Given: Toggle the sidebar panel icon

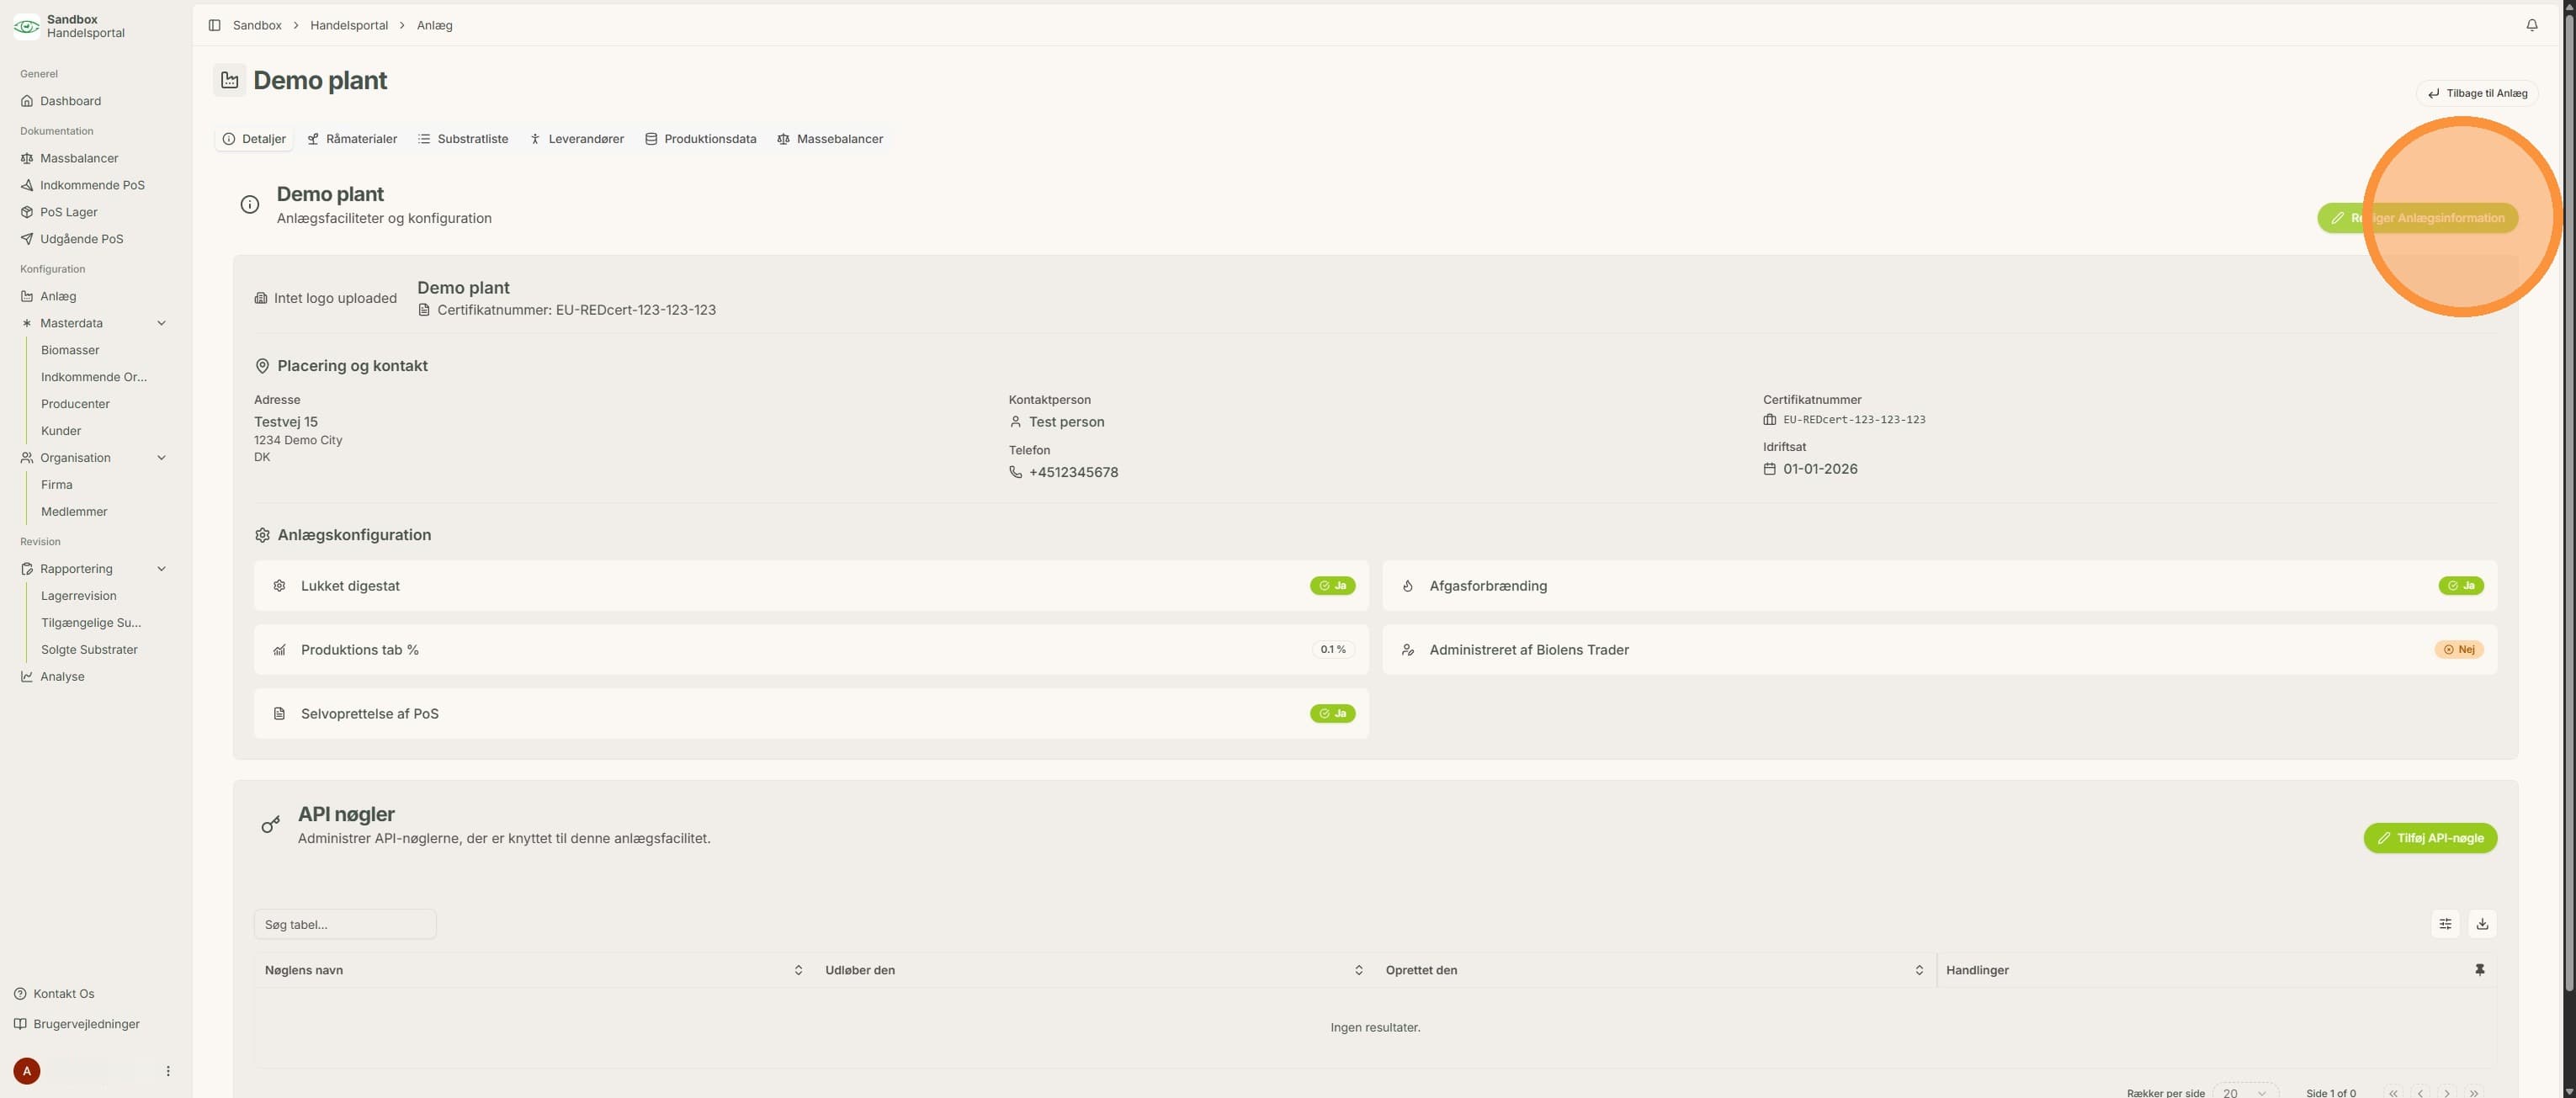Looking at the screenshot, I should [x=214, y=25].
